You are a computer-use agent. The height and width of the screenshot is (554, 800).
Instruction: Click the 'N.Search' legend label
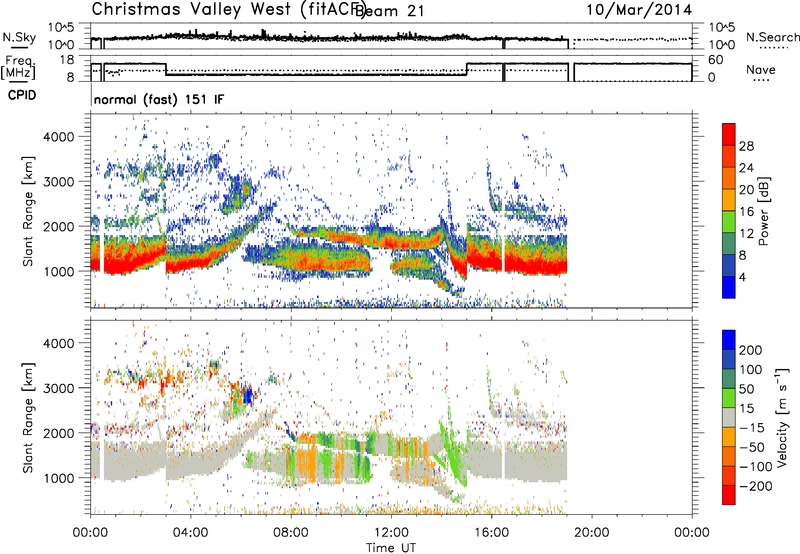[772, 37]
